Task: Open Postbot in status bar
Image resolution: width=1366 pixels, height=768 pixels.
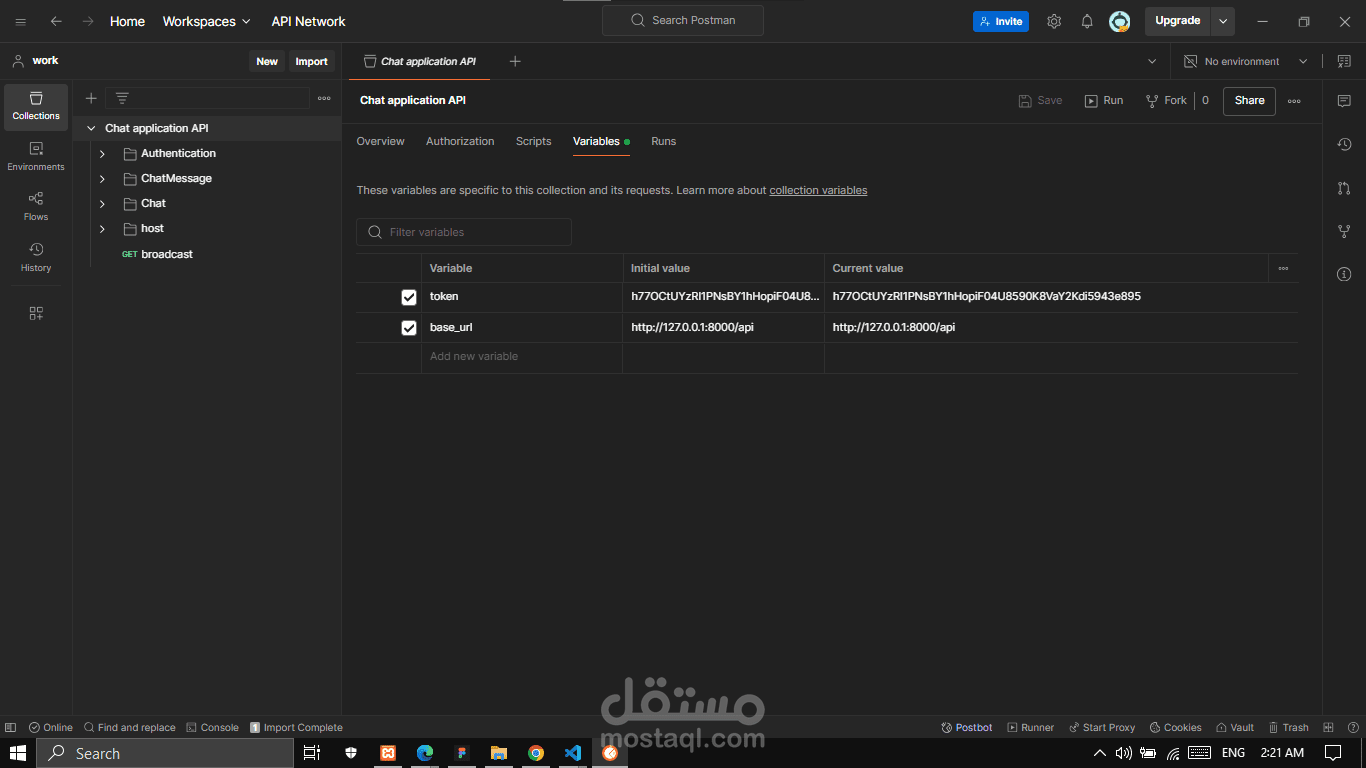Action: 967,727
